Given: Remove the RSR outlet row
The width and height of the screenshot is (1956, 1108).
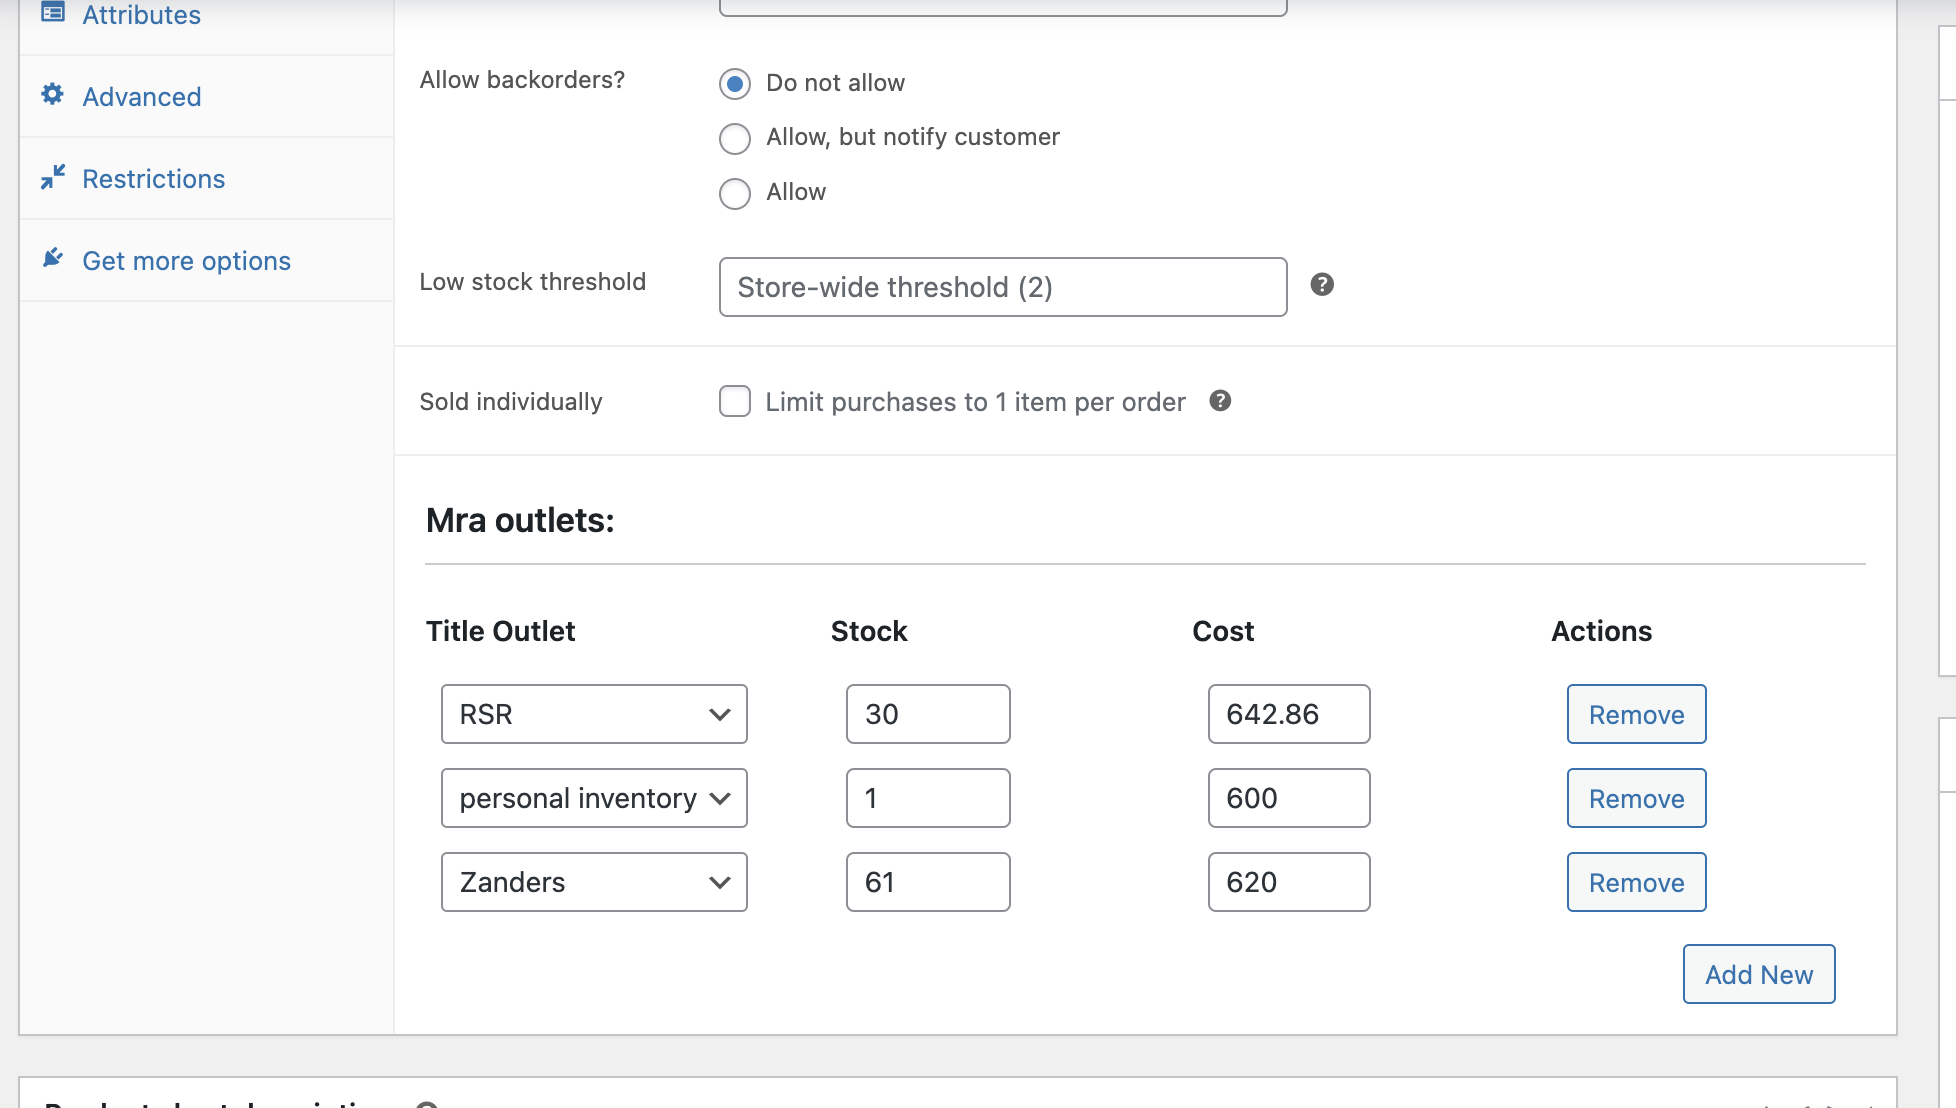Looking at the screenshot, I should click(x=1636, y=714).
